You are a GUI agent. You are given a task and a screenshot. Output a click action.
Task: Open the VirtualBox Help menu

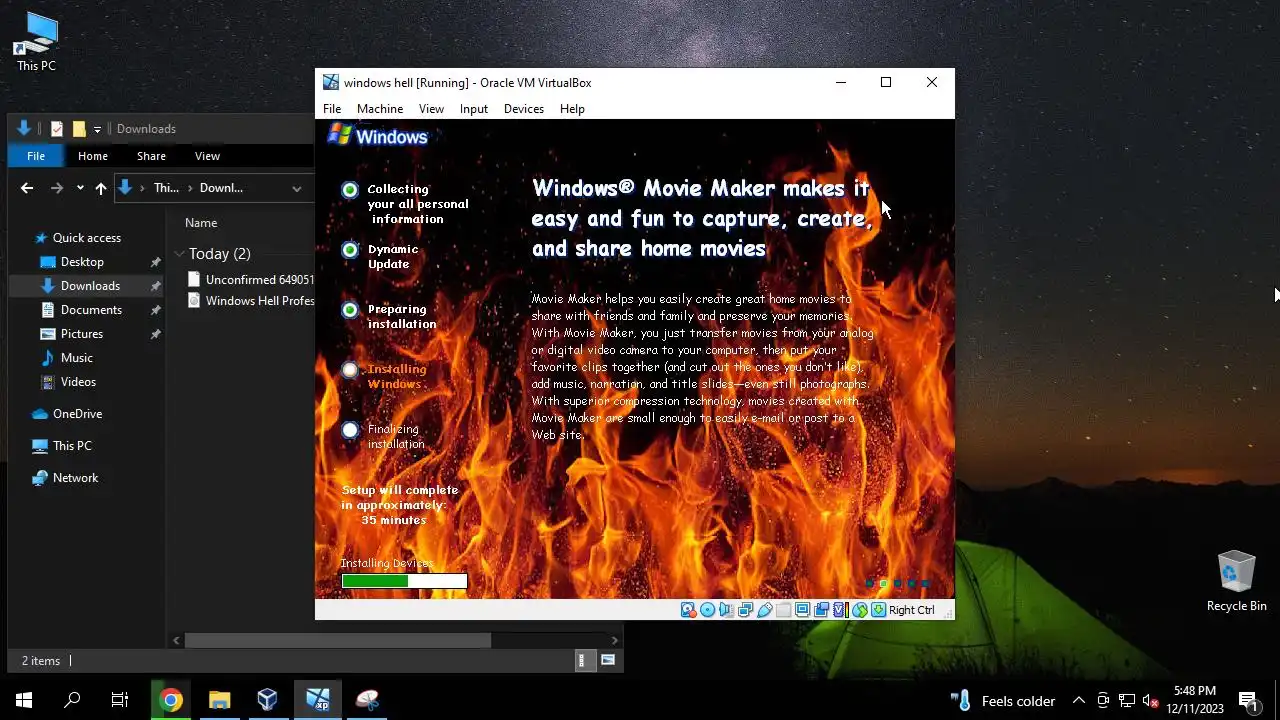(572, 109)
